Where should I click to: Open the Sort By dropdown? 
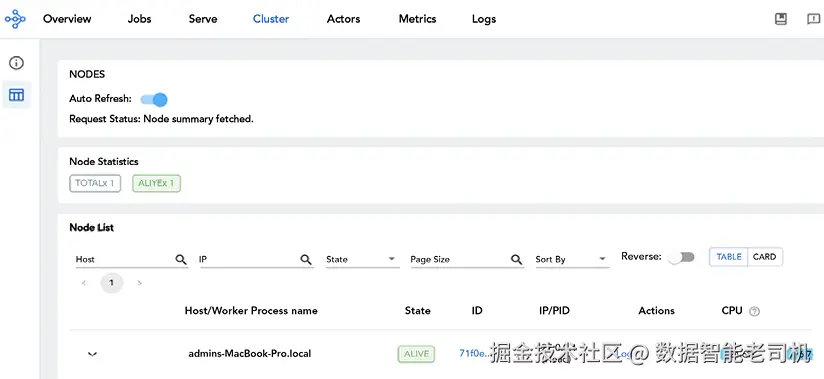572,259
